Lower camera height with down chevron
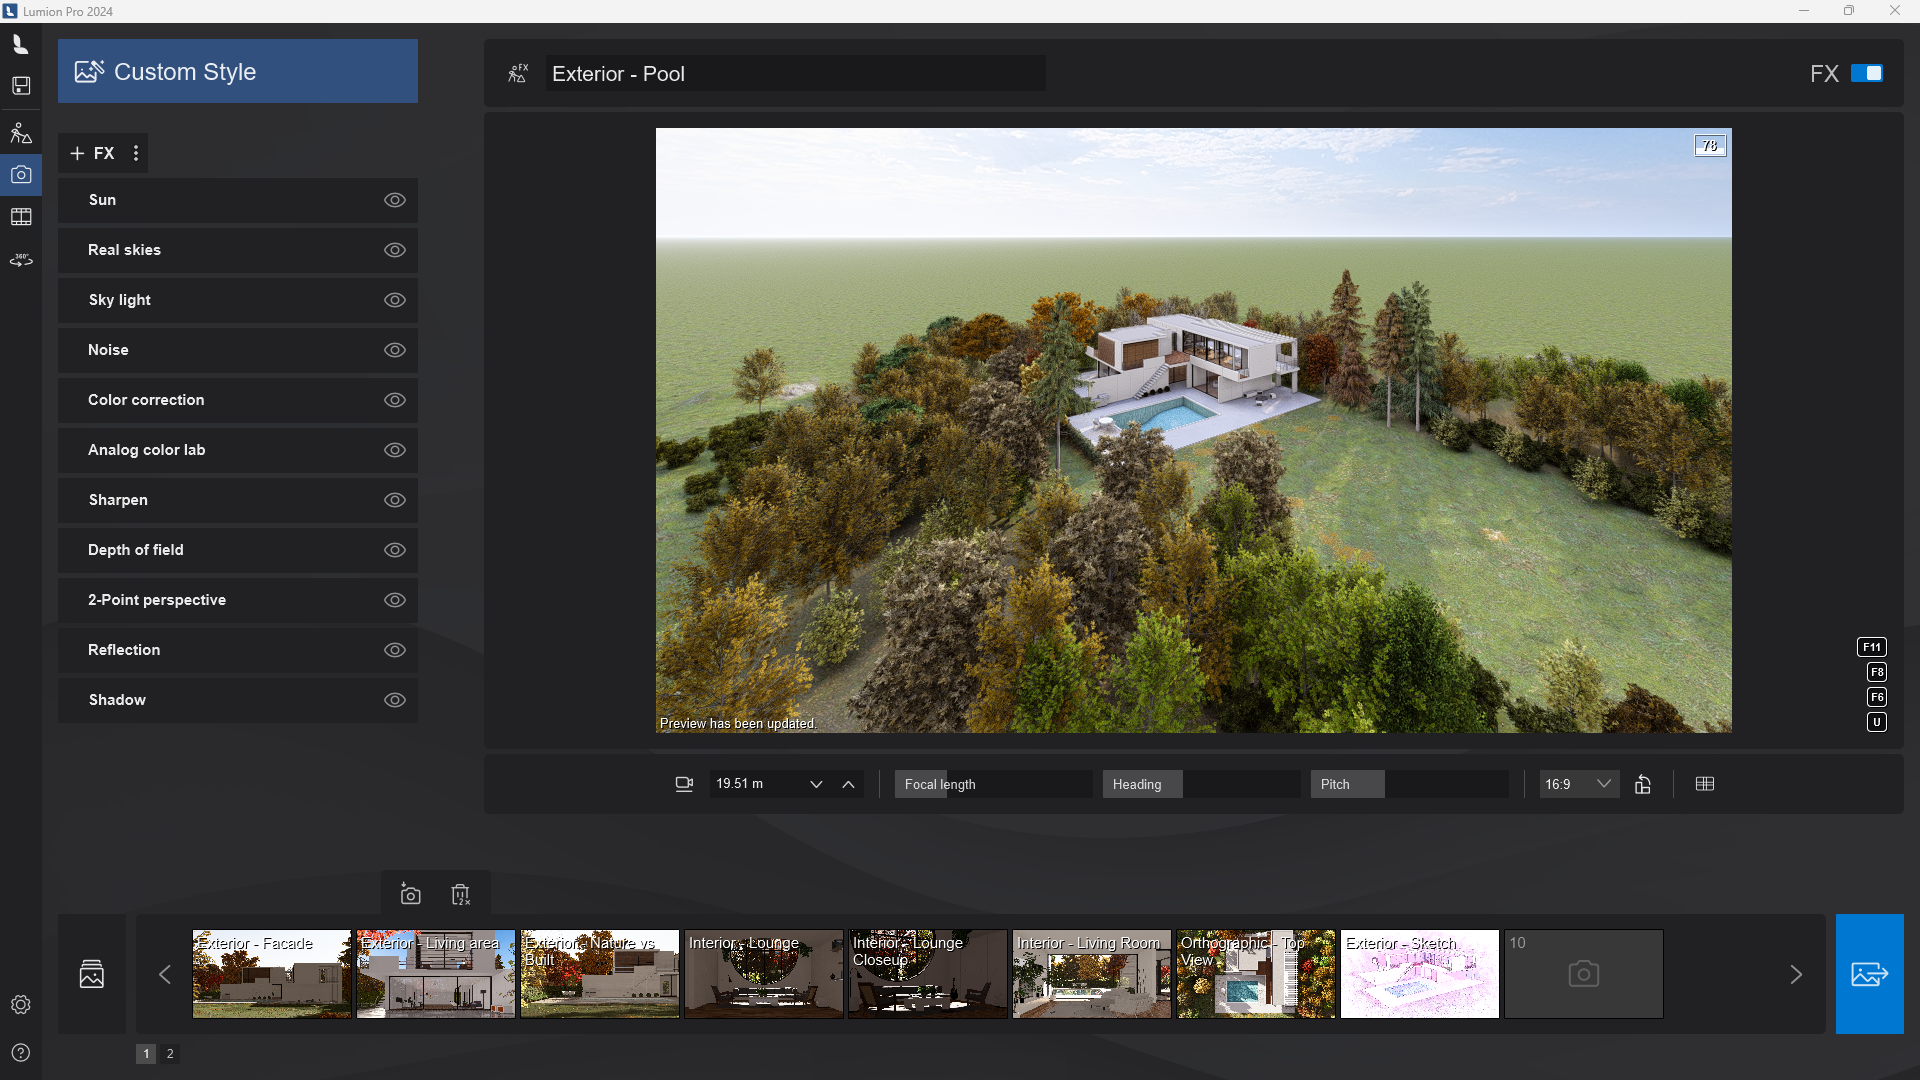The image size is (1920, 1080). click(816, 784)
